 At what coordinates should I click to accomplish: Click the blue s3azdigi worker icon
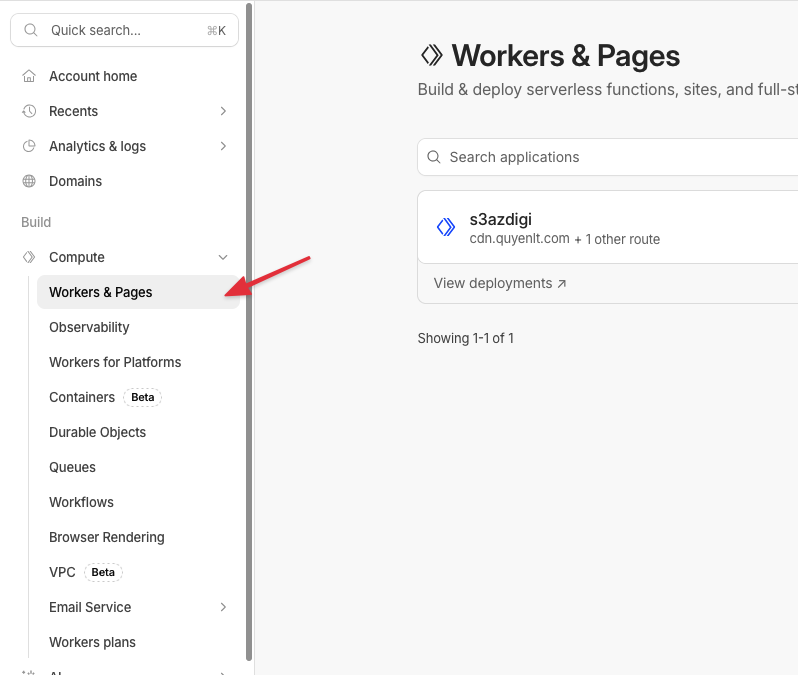click(446, 227)
